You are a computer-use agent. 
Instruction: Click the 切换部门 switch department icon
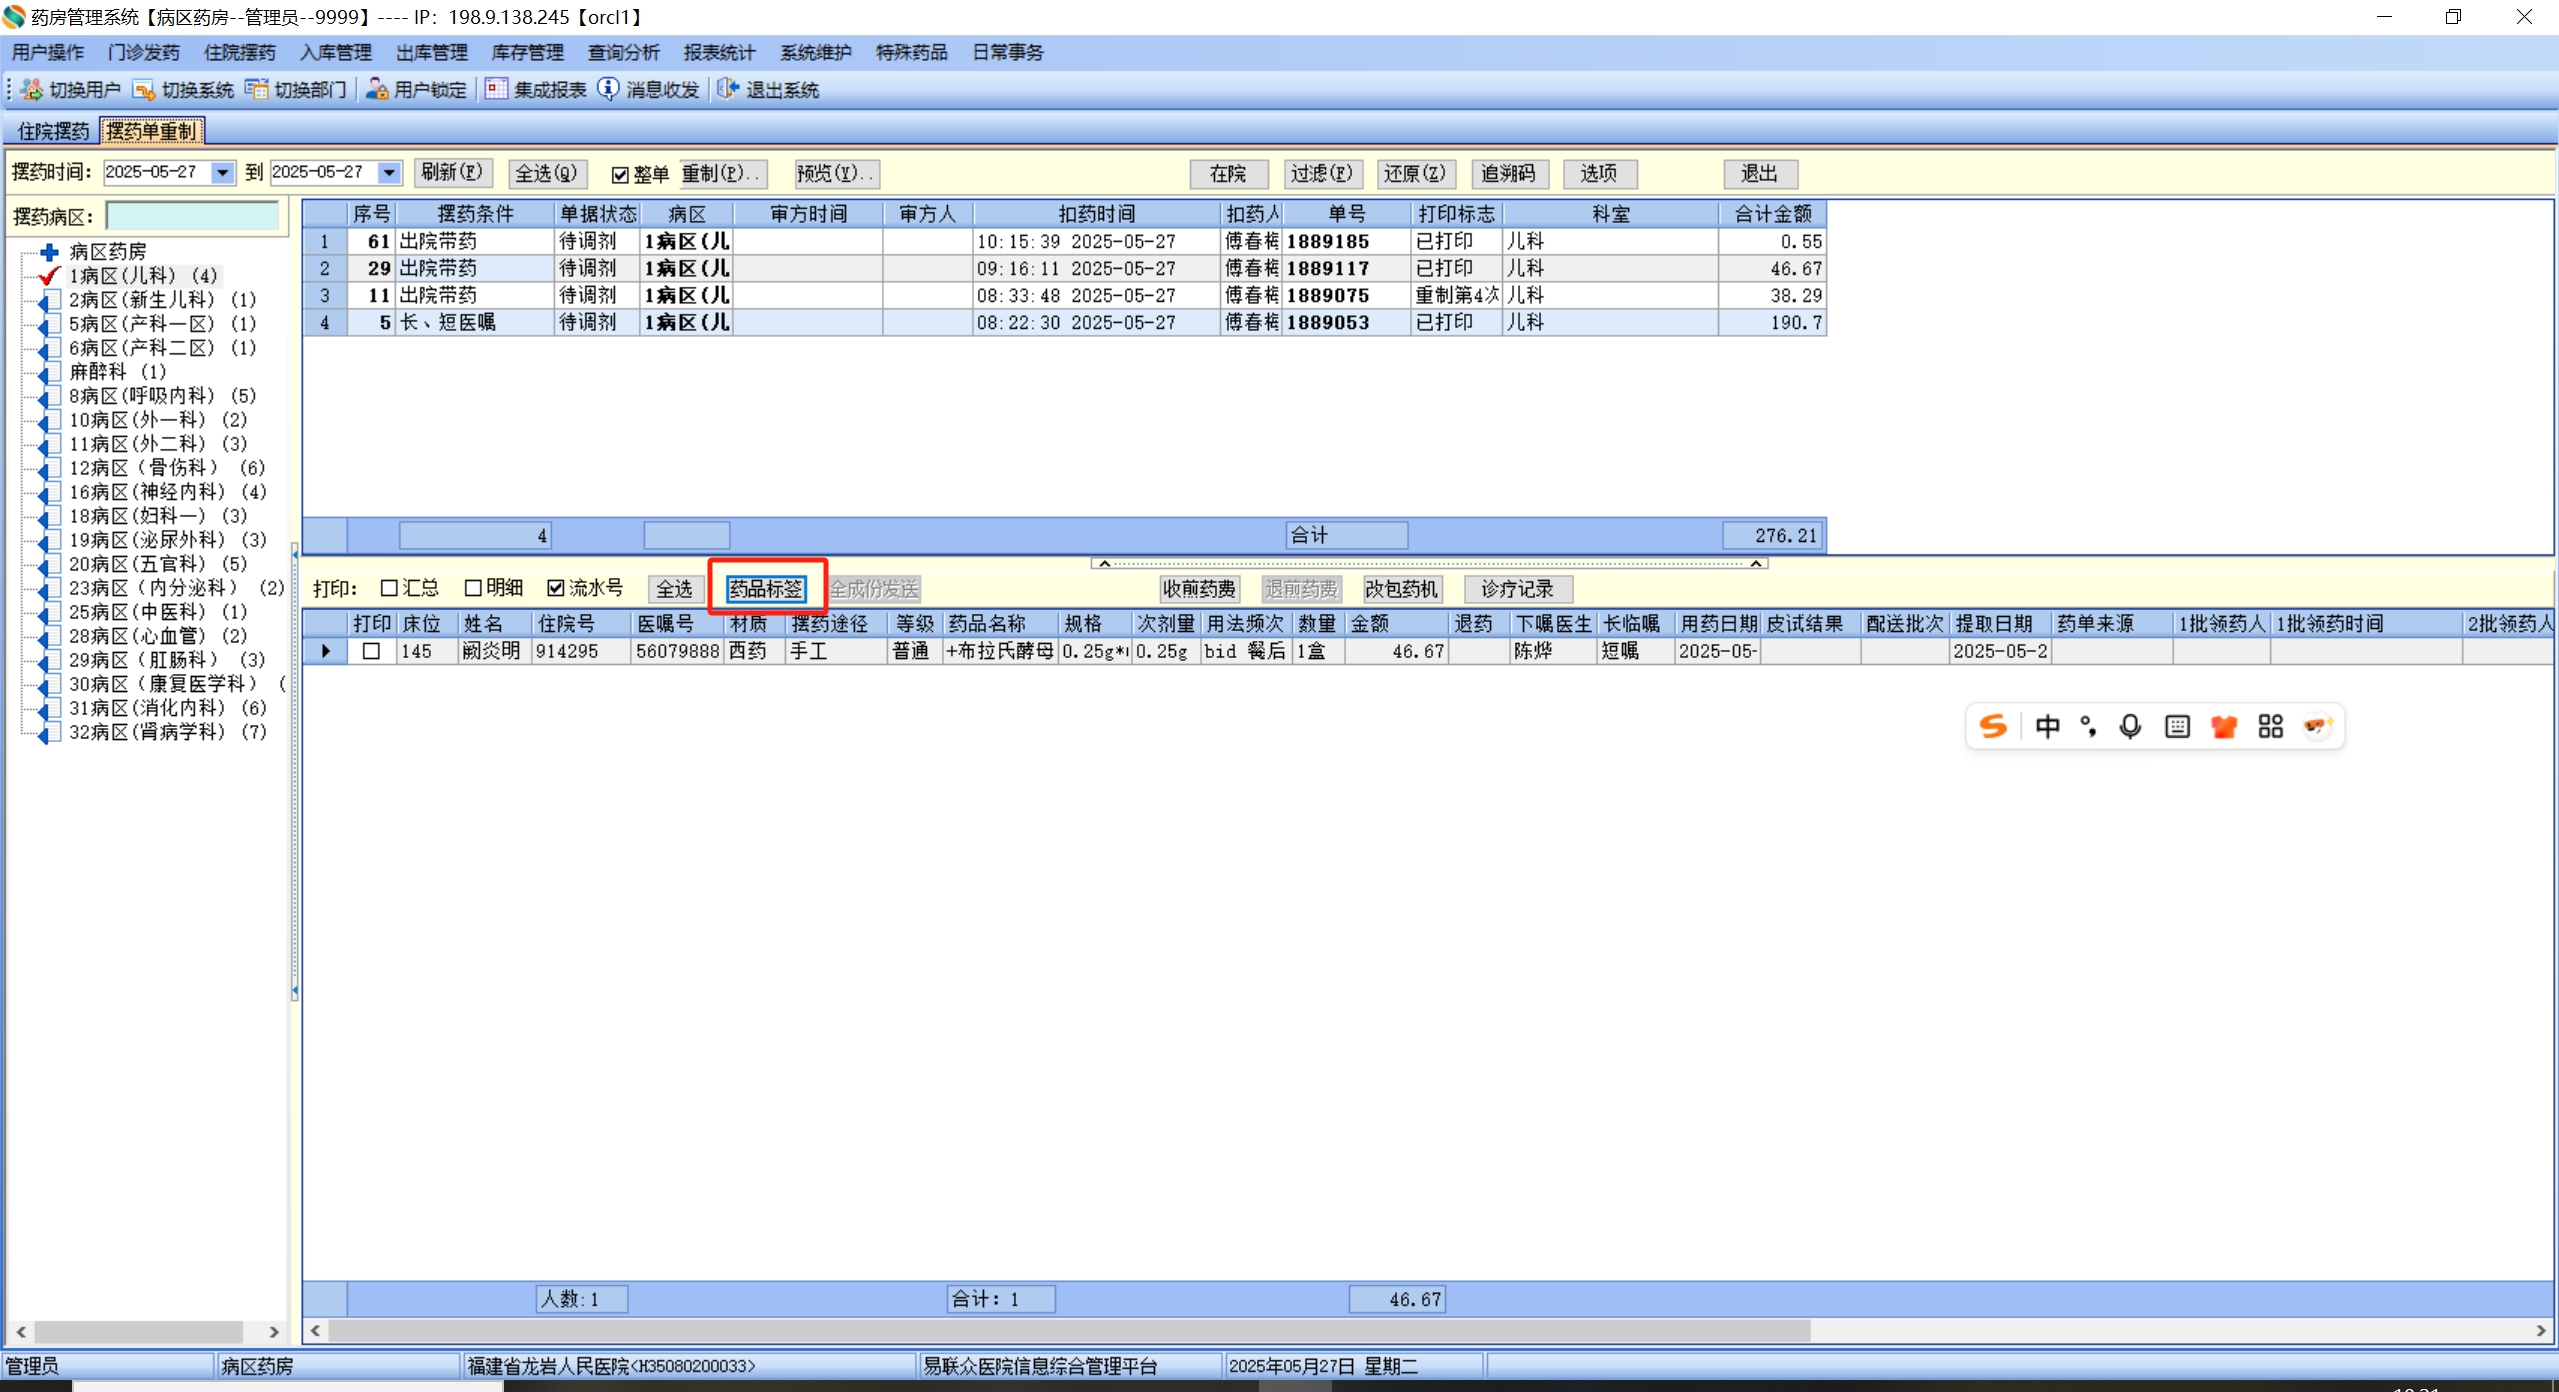point(257,90)
